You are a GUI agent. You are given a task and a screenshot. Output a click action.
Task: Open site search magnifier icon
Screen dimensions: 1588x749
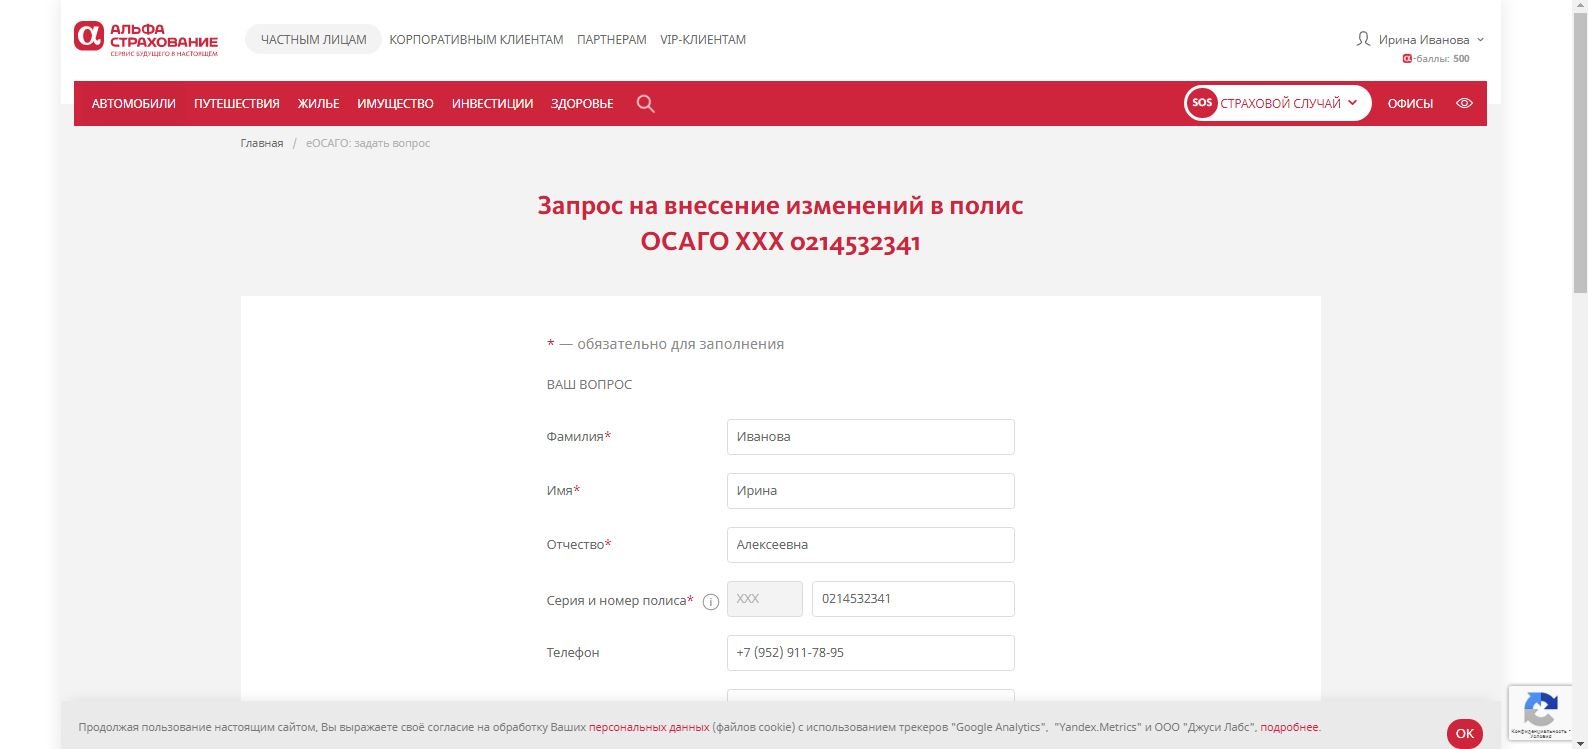click(x=645, y=104)
